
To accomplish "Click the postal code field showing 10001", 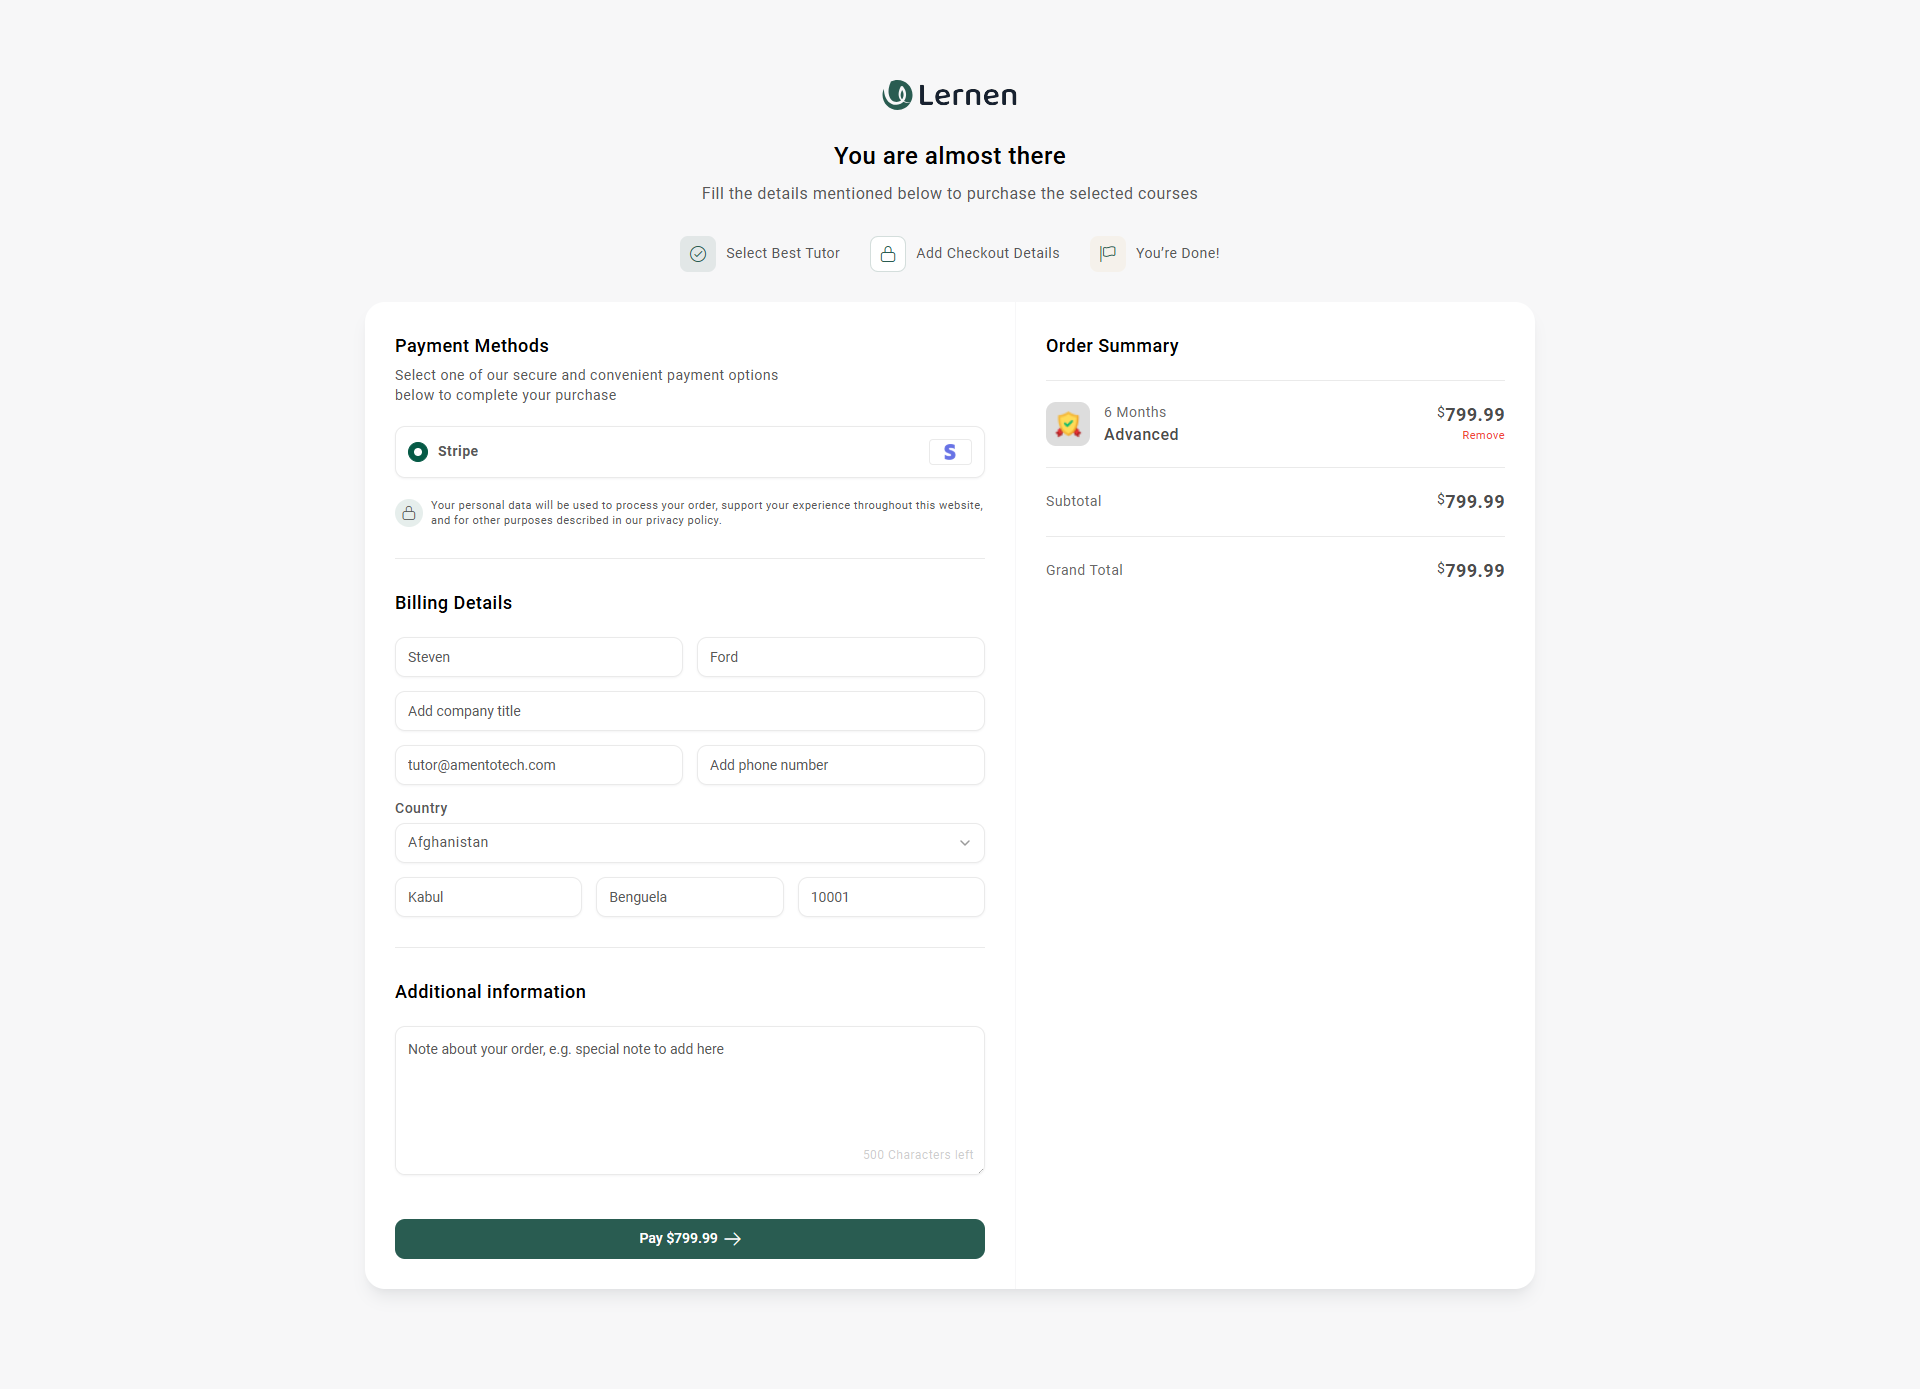I will [890, 897].
